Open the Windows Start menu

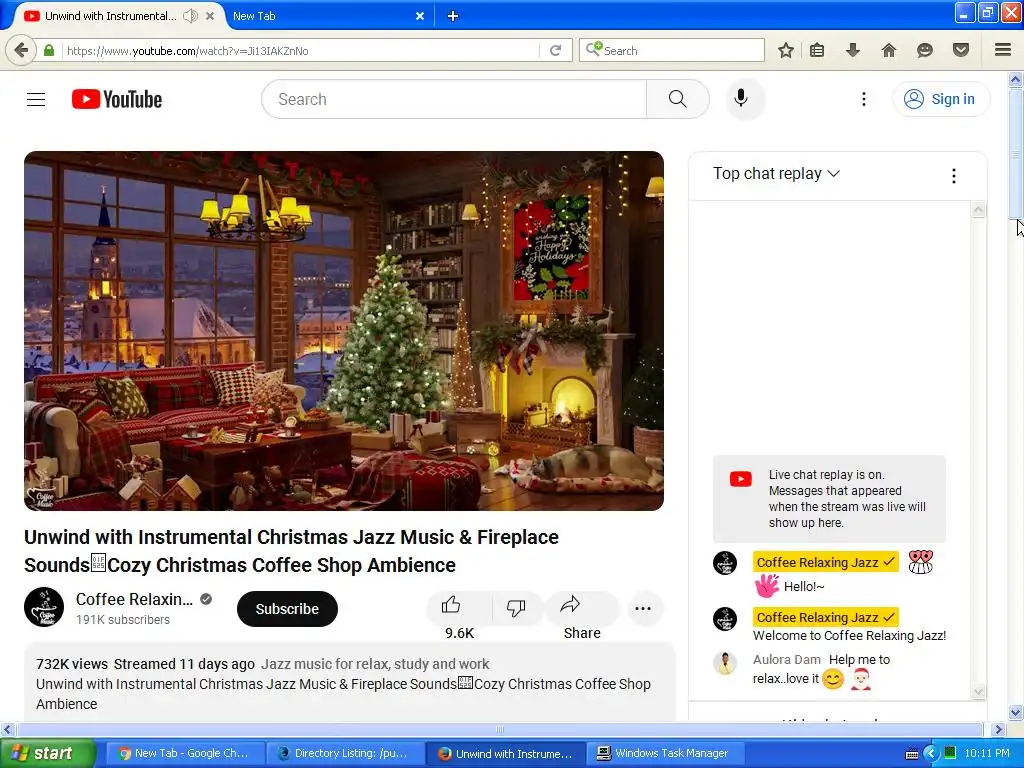click(47, 753)
